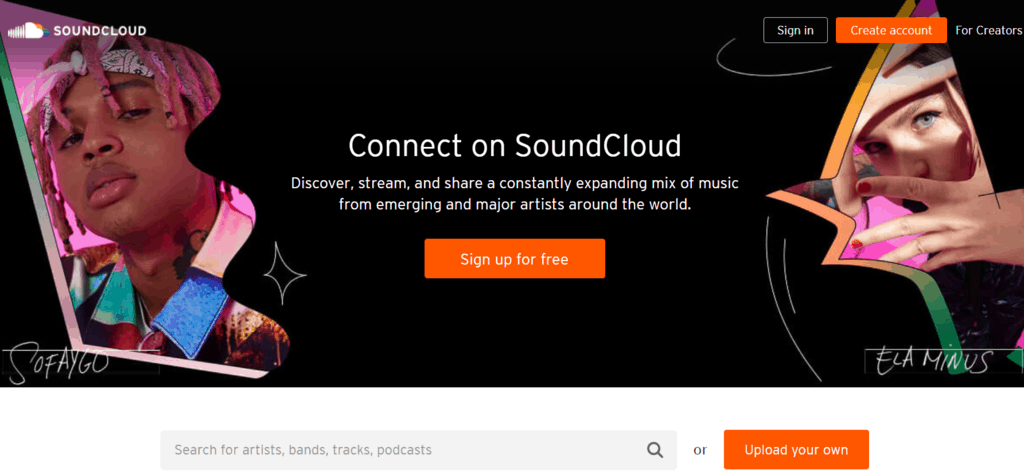The width and height of the screenshot is (1024, 474).
Task: Open the For Creators page
Action: tap(989, 30)
